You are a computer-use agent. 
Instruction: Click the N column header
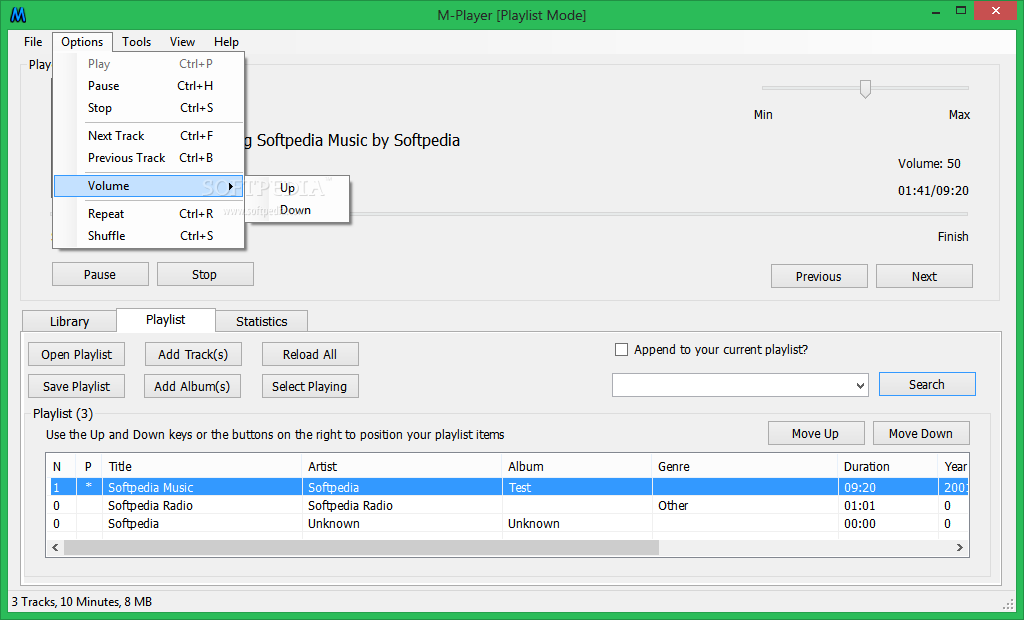pyautogui.click(x=64, y=466)
